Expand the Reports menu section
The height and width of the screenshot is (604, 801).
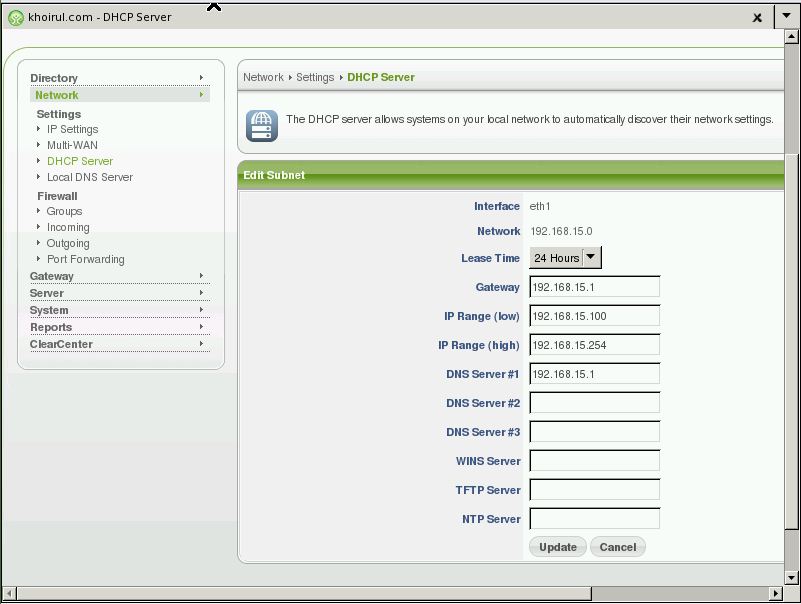(120, 327)
